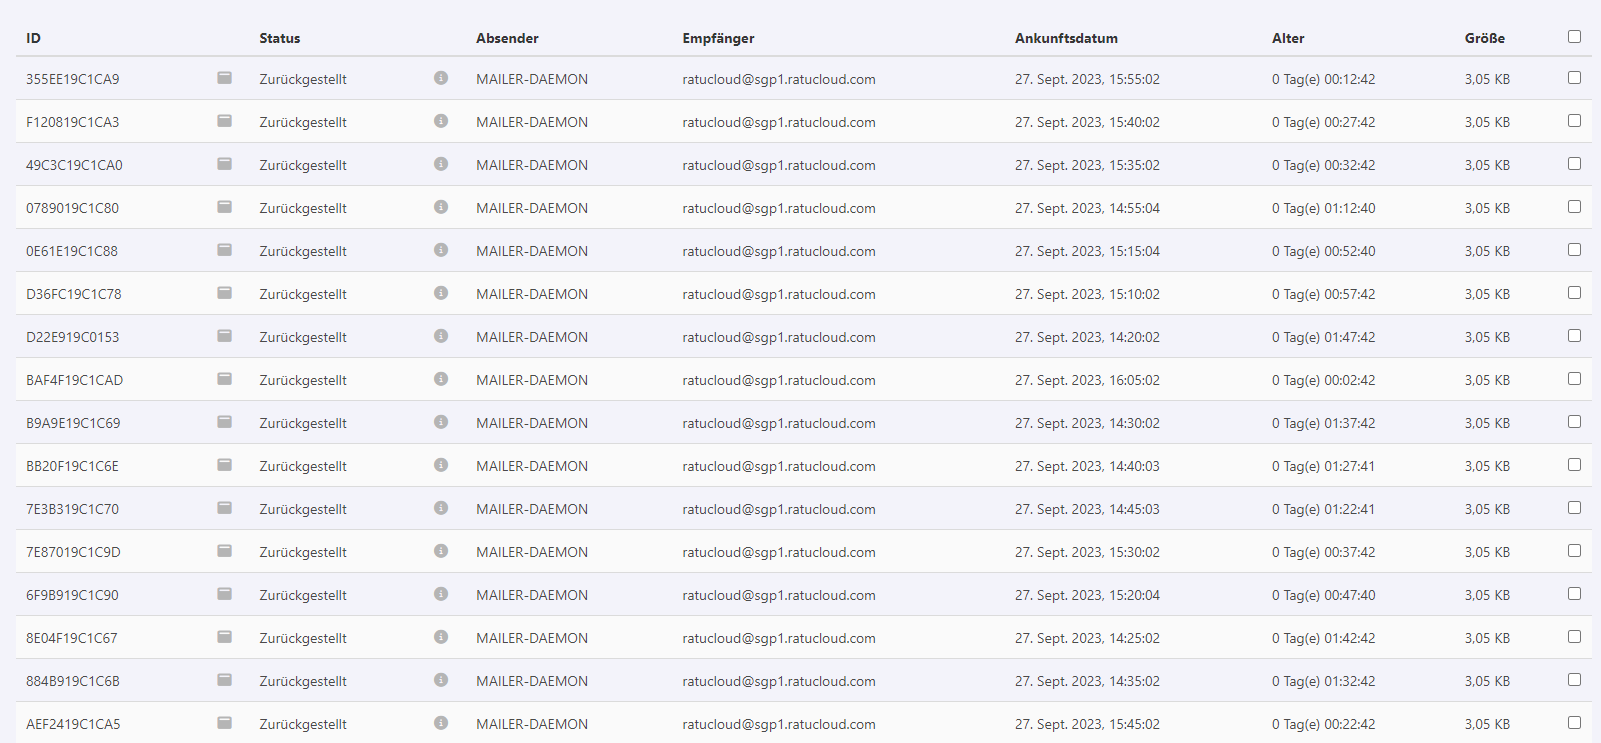1601x743 pixels.
Task: Click the Status column header
Action: click(279, 38)
